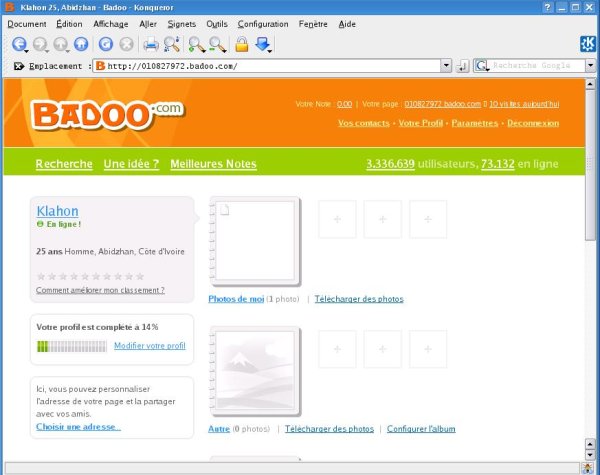Go back with the Back arrow icon
600x475 pixels.
19,44
